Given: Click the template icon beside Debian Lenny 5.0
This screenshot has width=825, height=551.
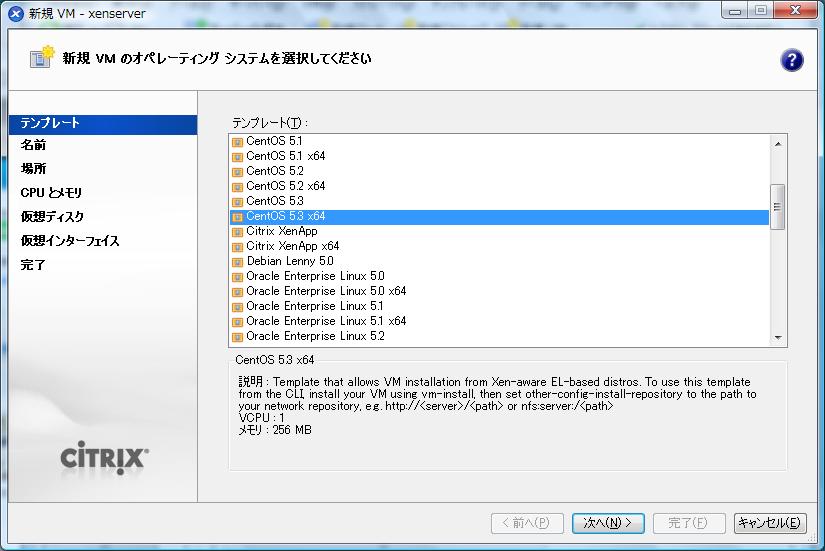Looking at the screenshot, I should [x=237, y=262].
